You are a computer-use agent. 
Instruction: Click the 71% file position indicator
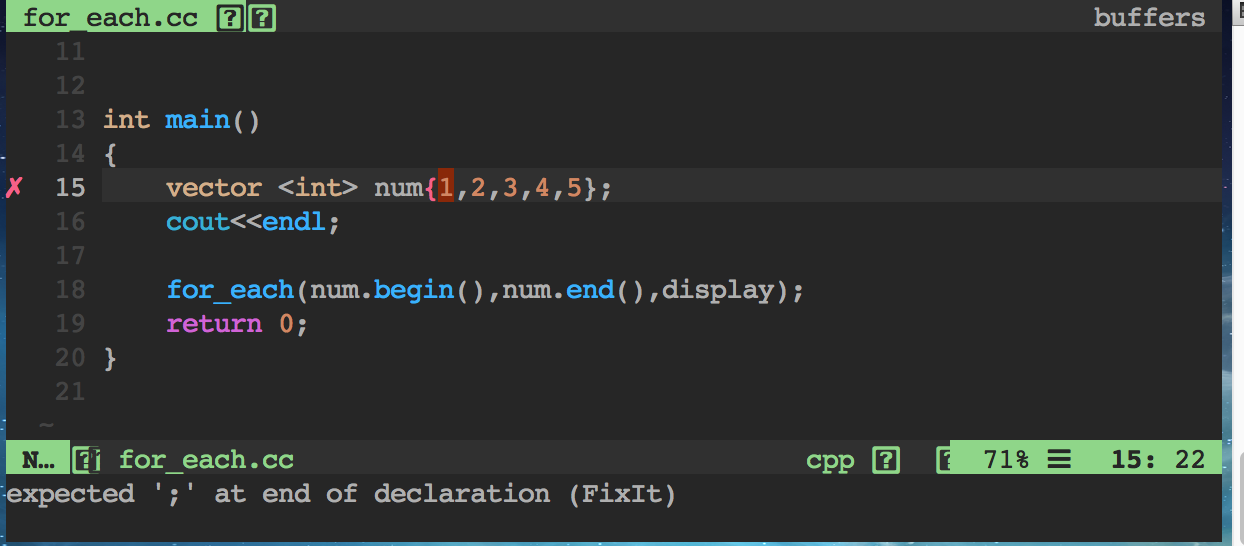(x=1006, y=460)
